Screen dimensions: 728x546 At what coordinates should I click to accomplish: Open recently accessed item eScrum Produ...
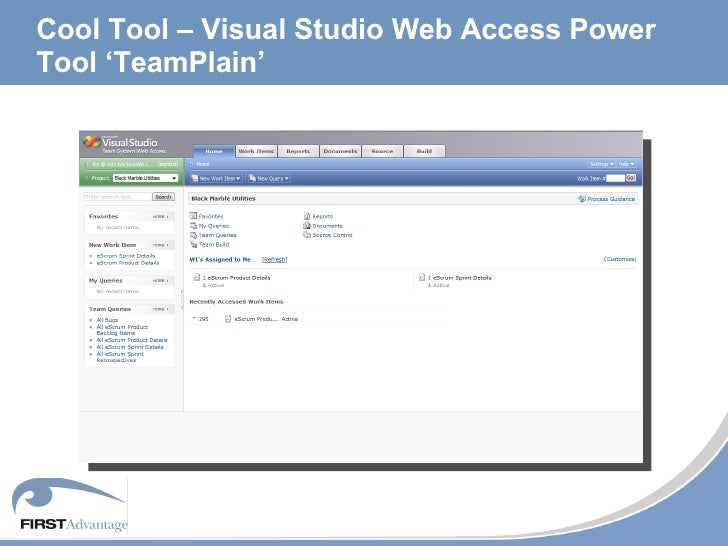coord(256,319)
